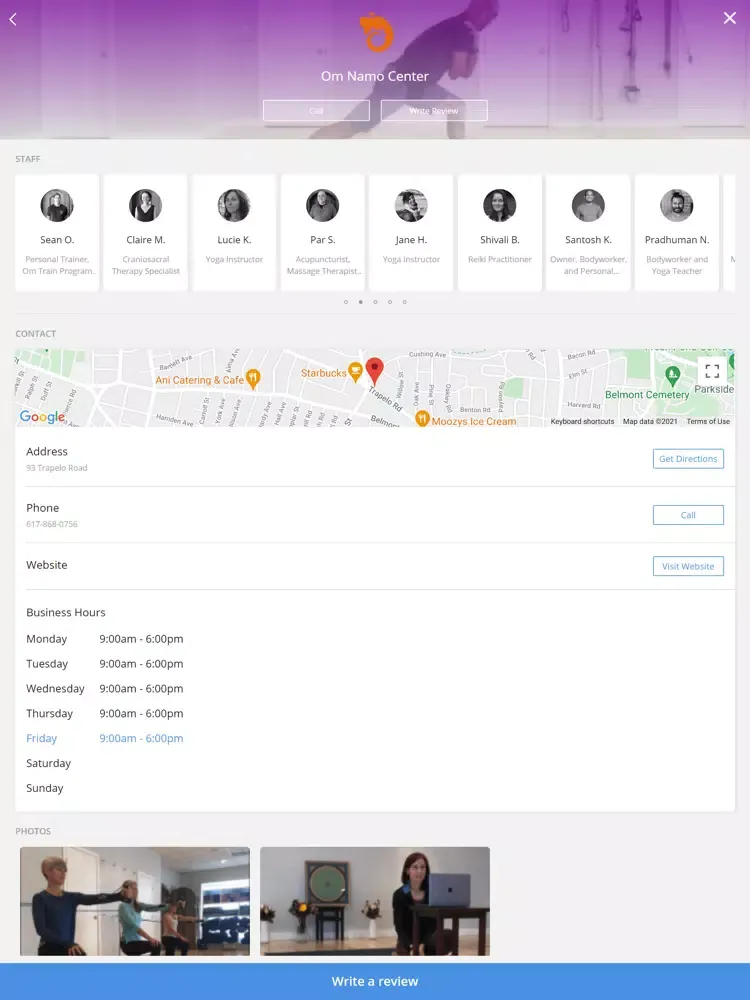Click Get Directions for the address
Image resolution: width=750 pixels, height=1000 pixels.
(688, 459)
